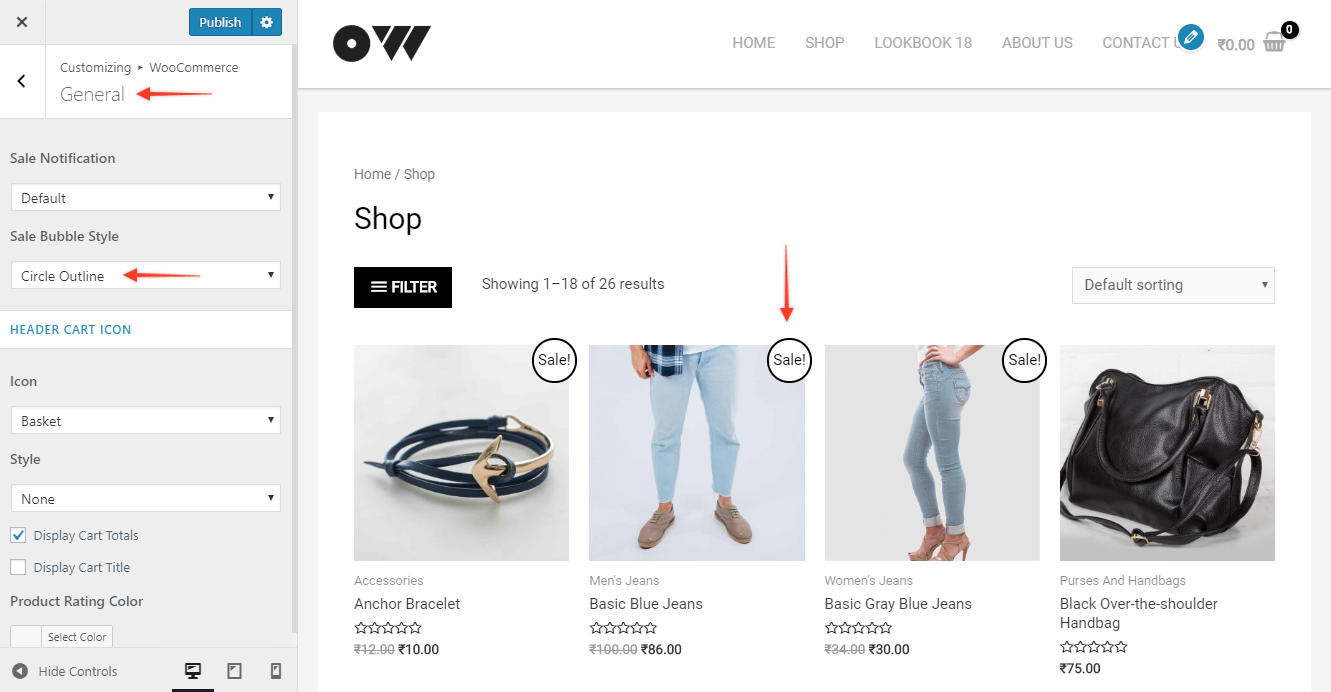Hide Controls toggle at panel bottom
Viewport: 1331px width, 692px height.
pyautogui.click(x=65, y=671)
